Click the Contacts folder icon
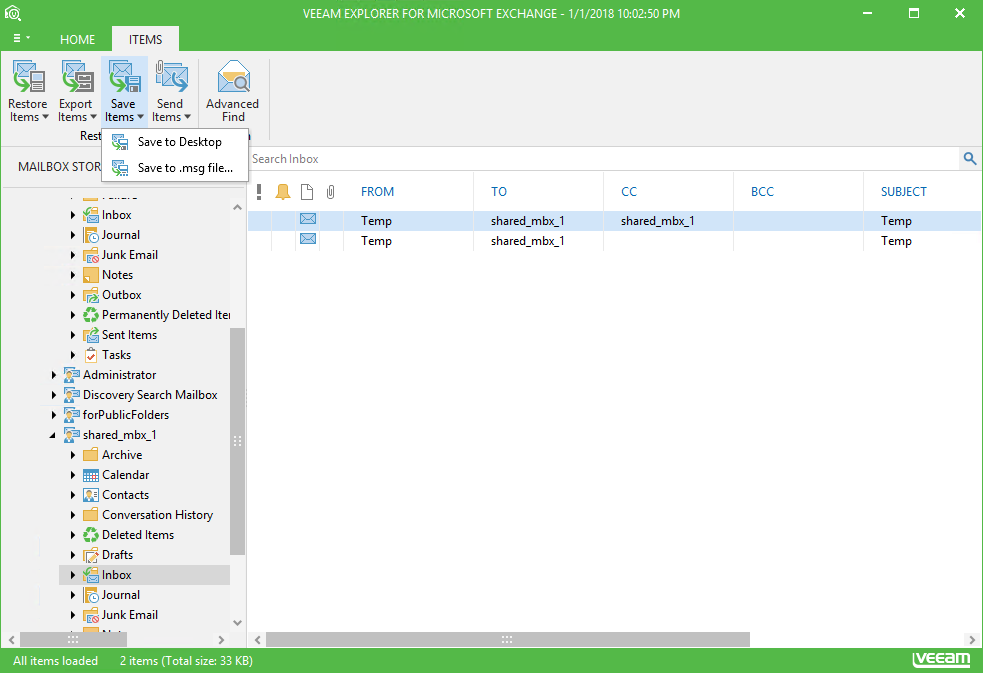This screenshot has width=983, height=673. (91, 495)
